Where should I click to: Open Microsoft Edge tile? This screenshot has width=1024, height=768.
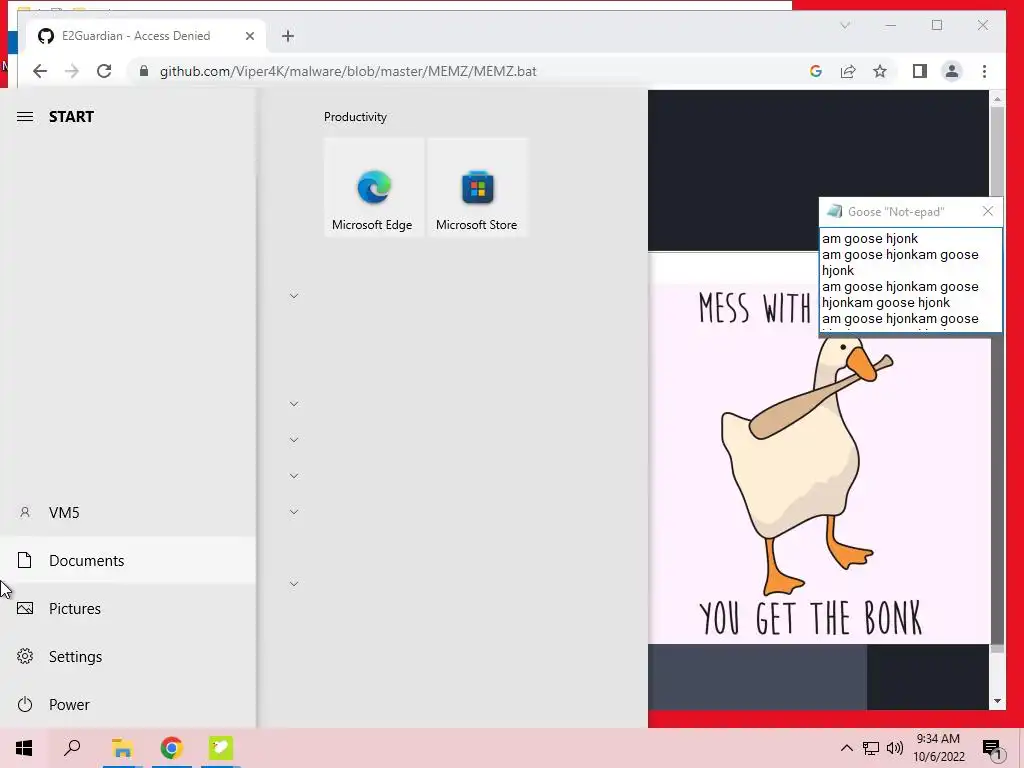pyautogui.click(x=373, y=187)
